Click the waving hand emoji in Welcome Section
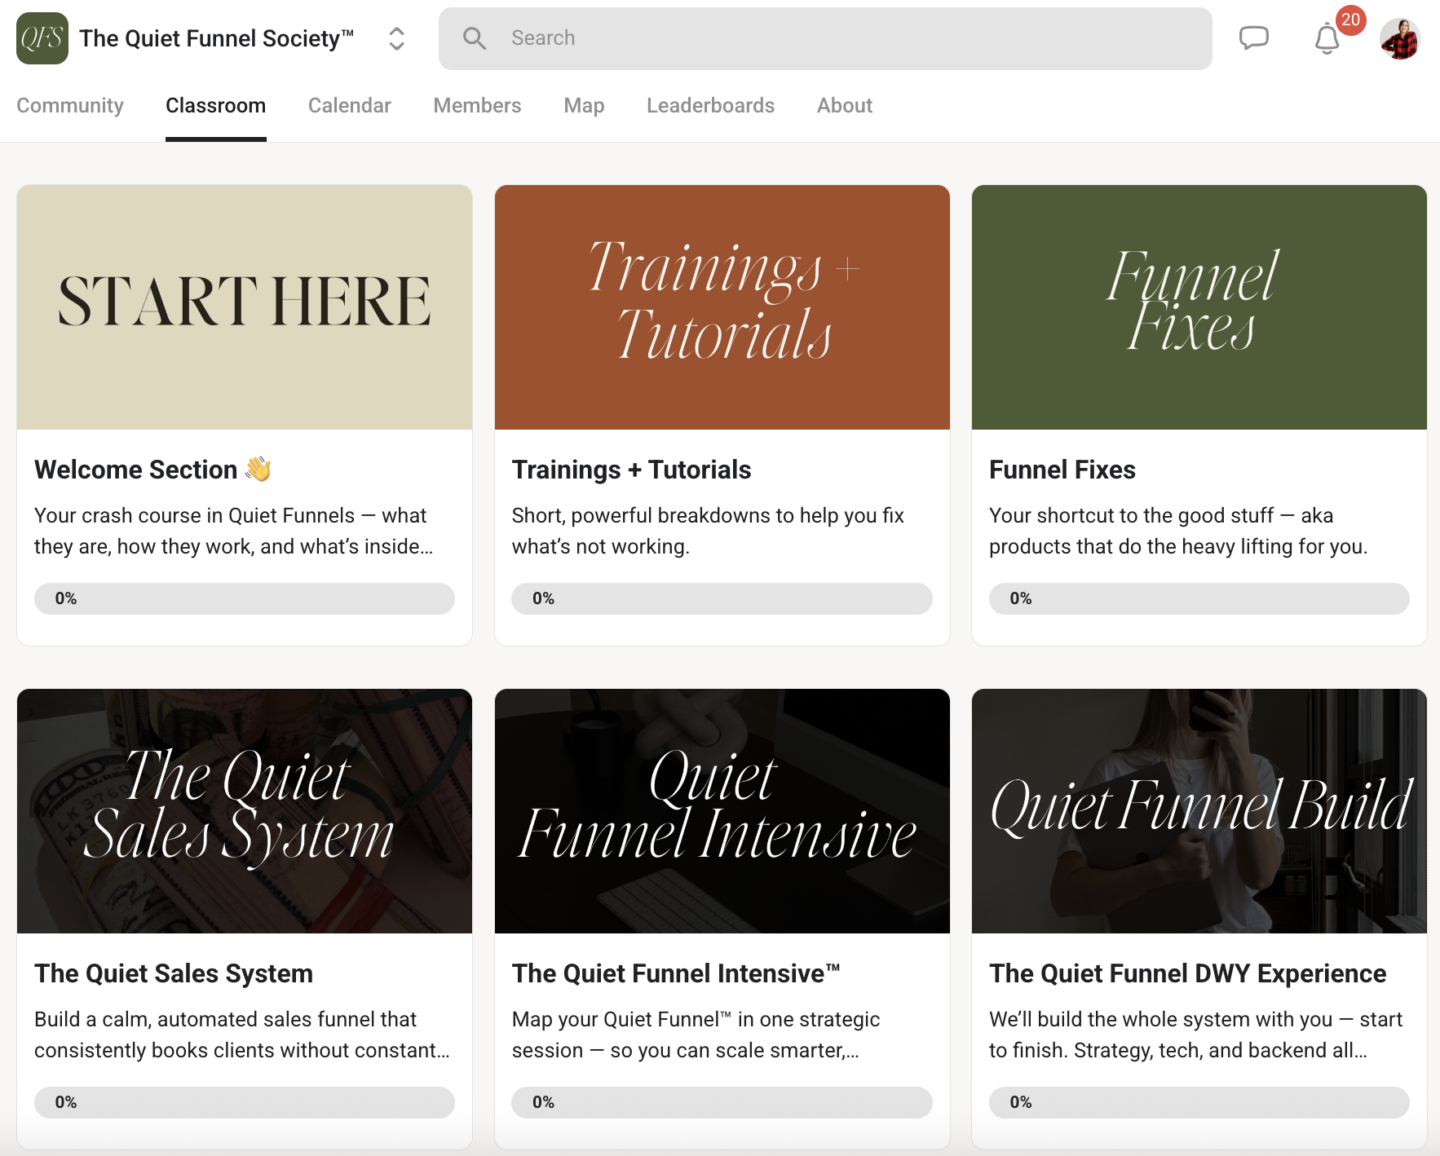The height and width of the screenshot is (1156, 1440). point(258,468)
